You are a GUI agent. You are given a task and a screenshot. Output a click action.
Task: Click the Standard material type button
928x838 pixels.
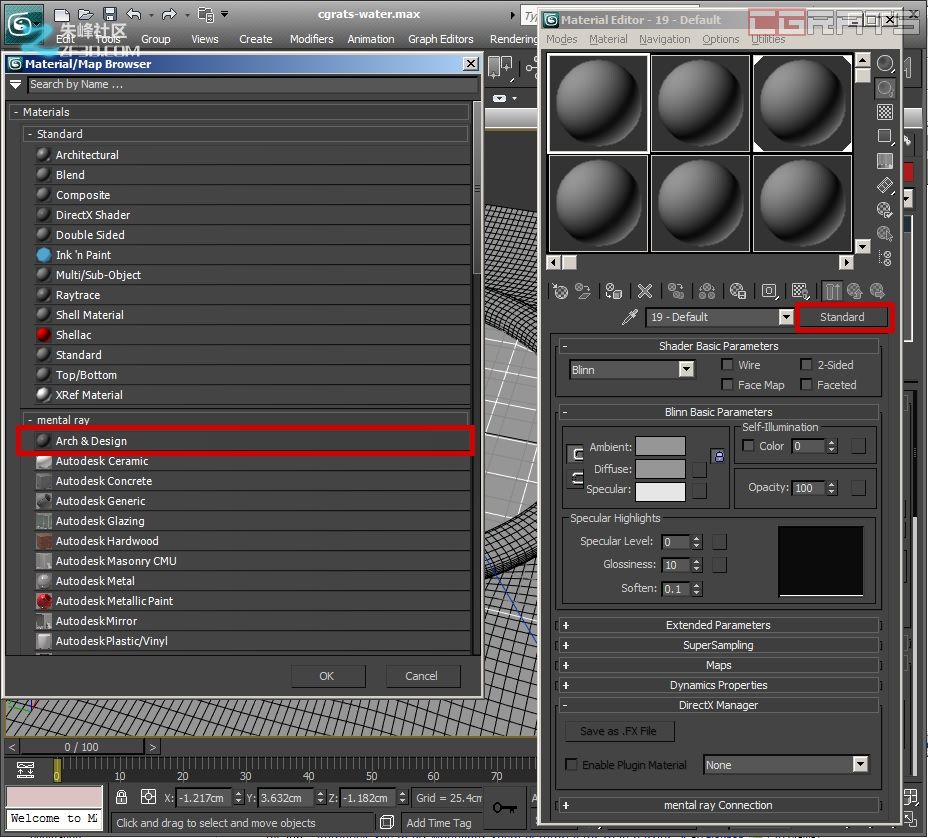point(842,317)
